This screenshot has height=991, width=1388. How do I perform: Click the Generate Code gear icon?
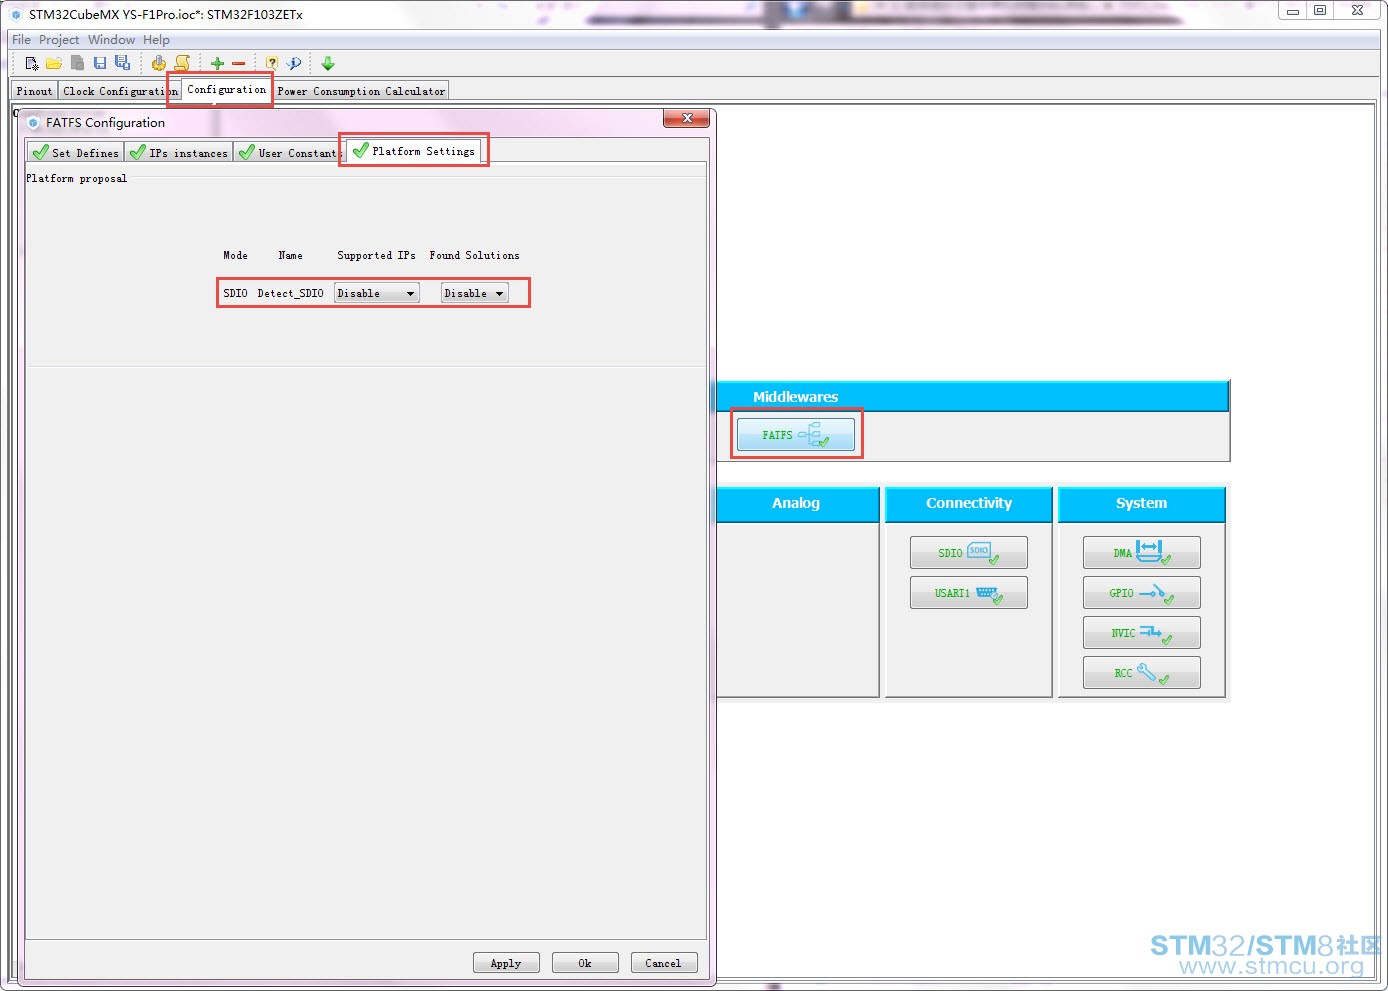[158, 63]
